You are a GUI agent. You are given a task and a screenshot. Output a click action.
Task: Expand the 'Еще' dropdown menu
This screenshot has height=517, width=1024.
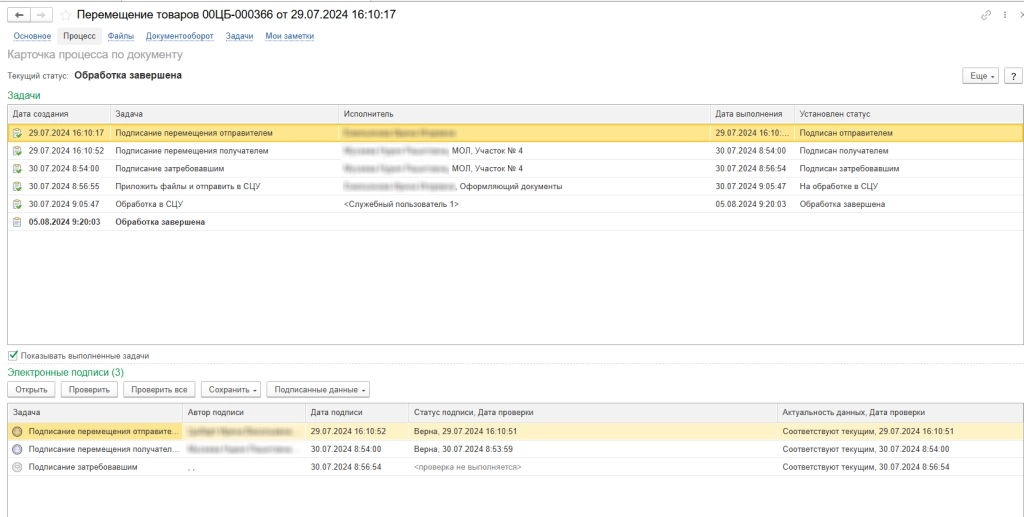click(x=979, y=76)
